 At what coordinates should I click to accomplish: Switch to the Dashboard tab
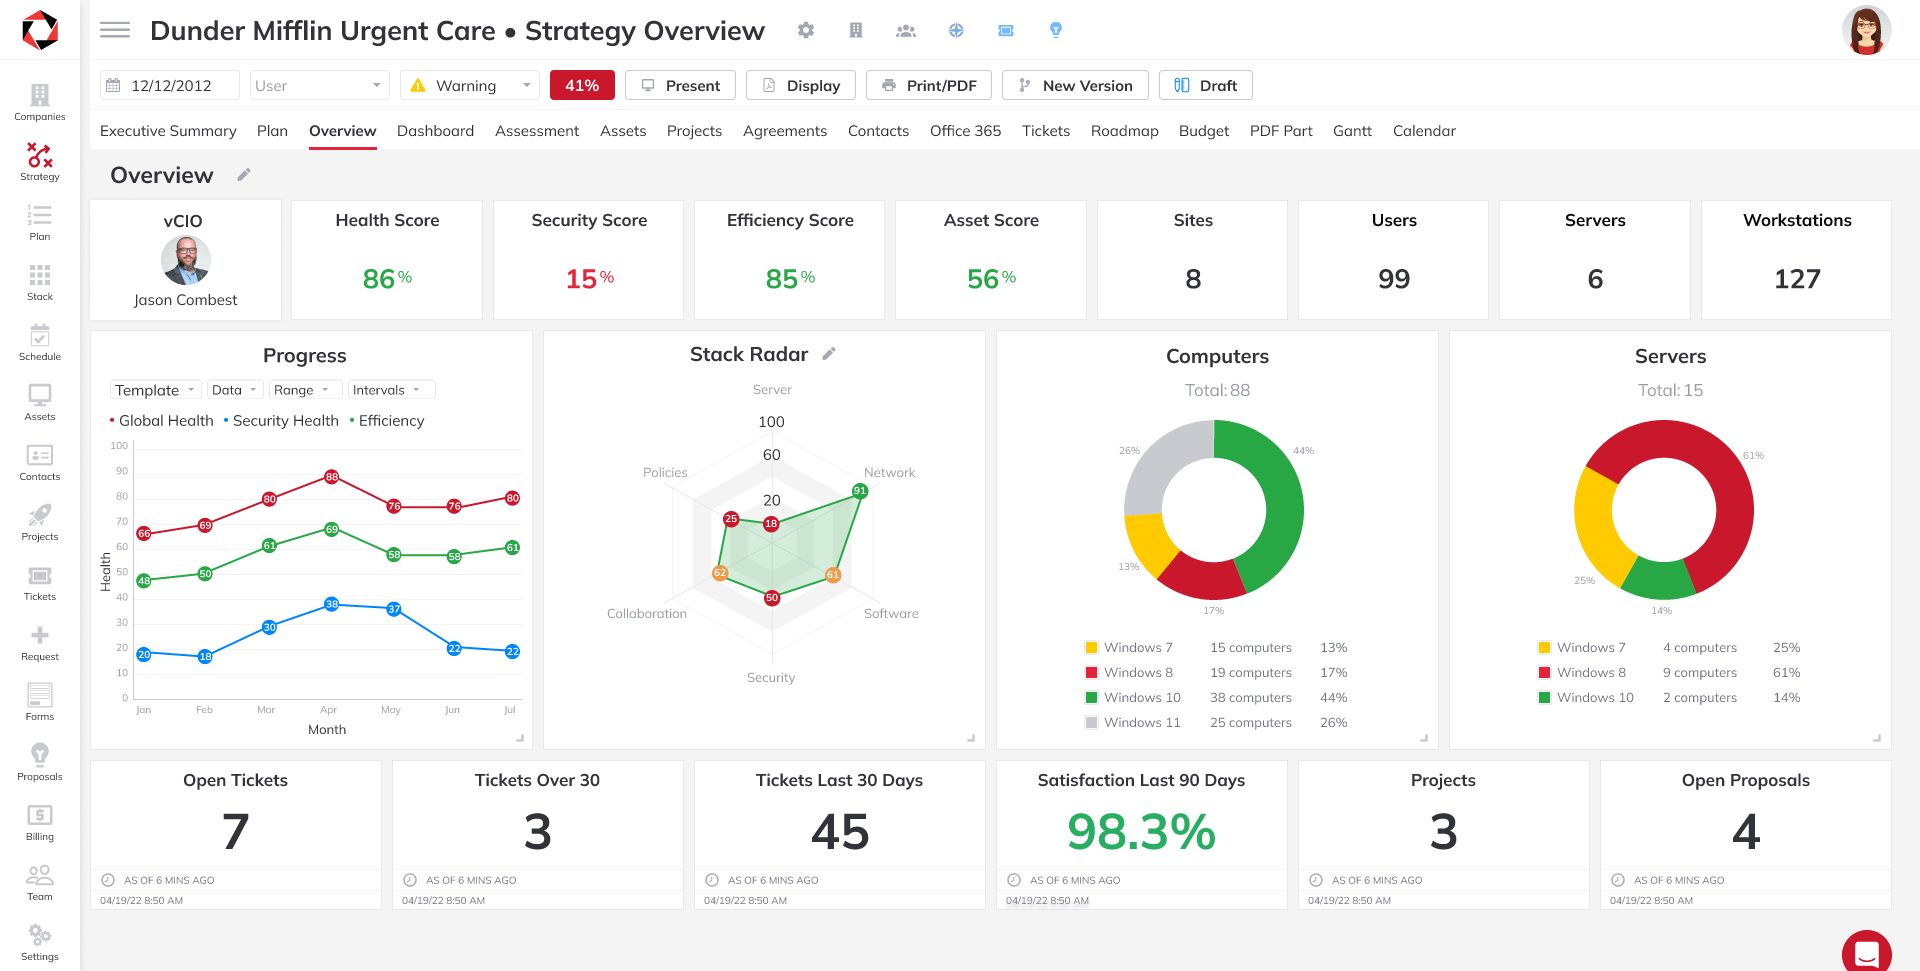[435, 131]
